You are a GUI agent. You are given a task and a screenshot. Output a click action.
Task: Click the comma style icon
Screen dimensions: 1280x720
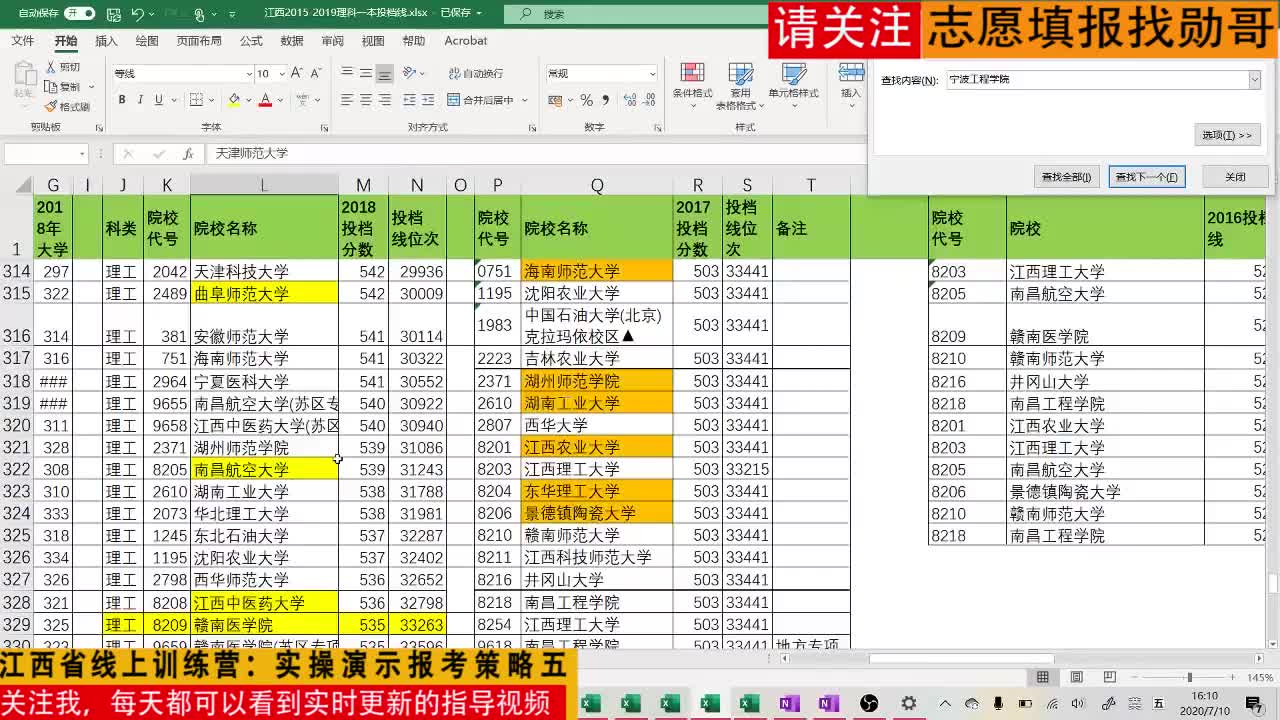tap(605, 100)
